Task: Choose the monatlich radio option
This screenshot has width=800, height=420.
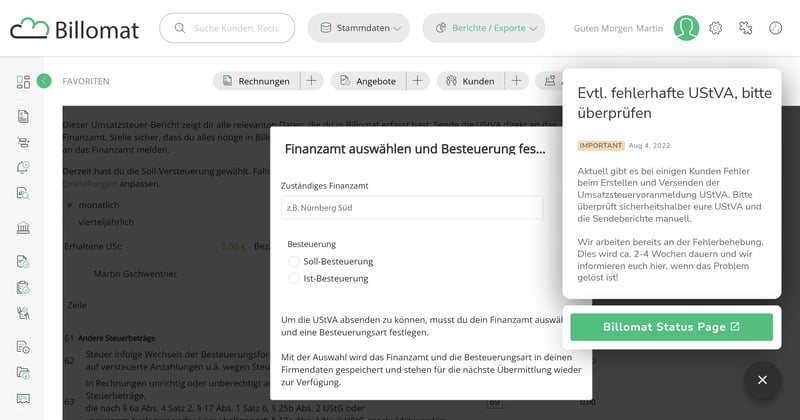Action: pyautogui.click(x=69, y=204)
